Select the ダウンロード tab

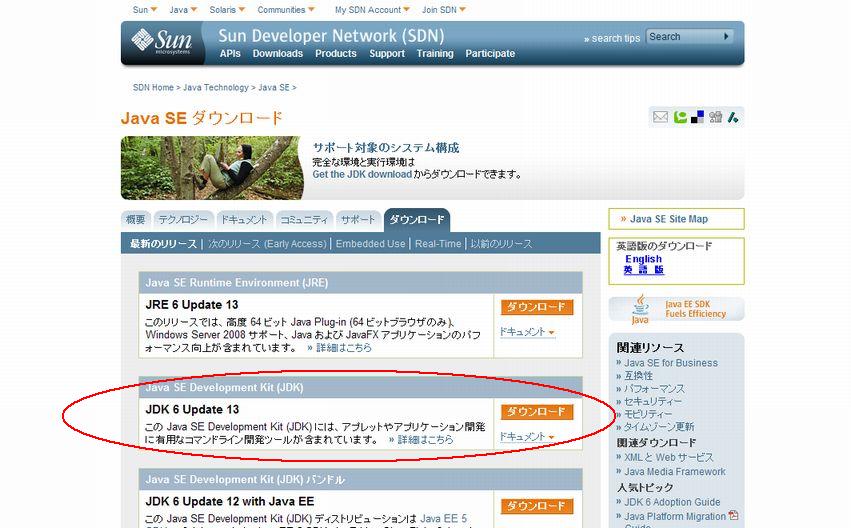(x=416, y=220)
